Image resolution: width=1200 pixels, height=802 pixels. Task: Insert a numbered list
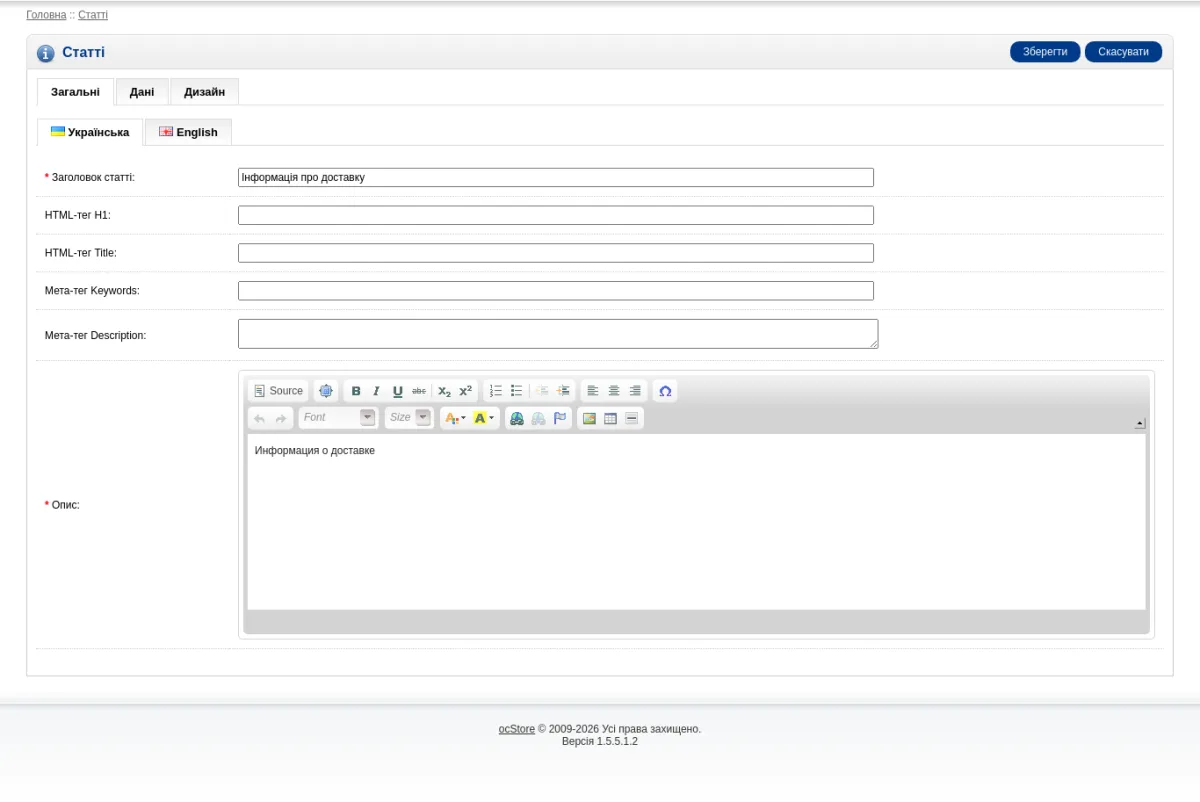(x=496, y=391)
